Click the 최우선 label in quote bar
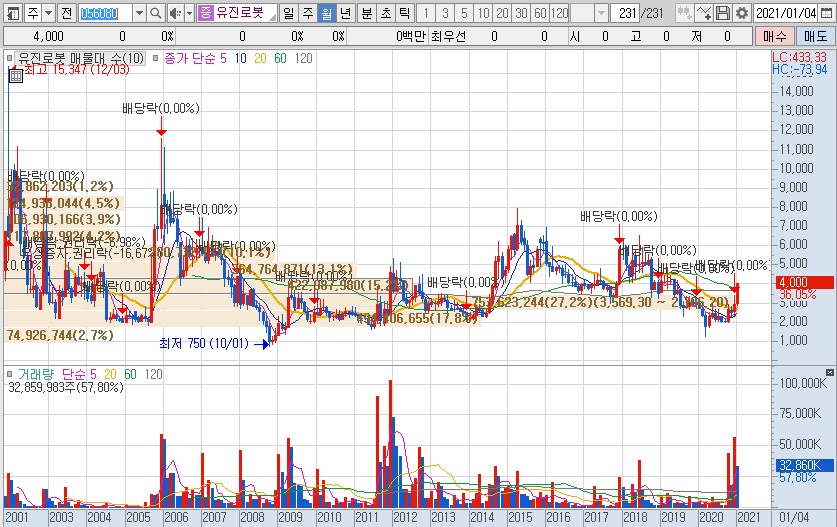The height and width of the screenshot is (527, 837). click(448, 36)
